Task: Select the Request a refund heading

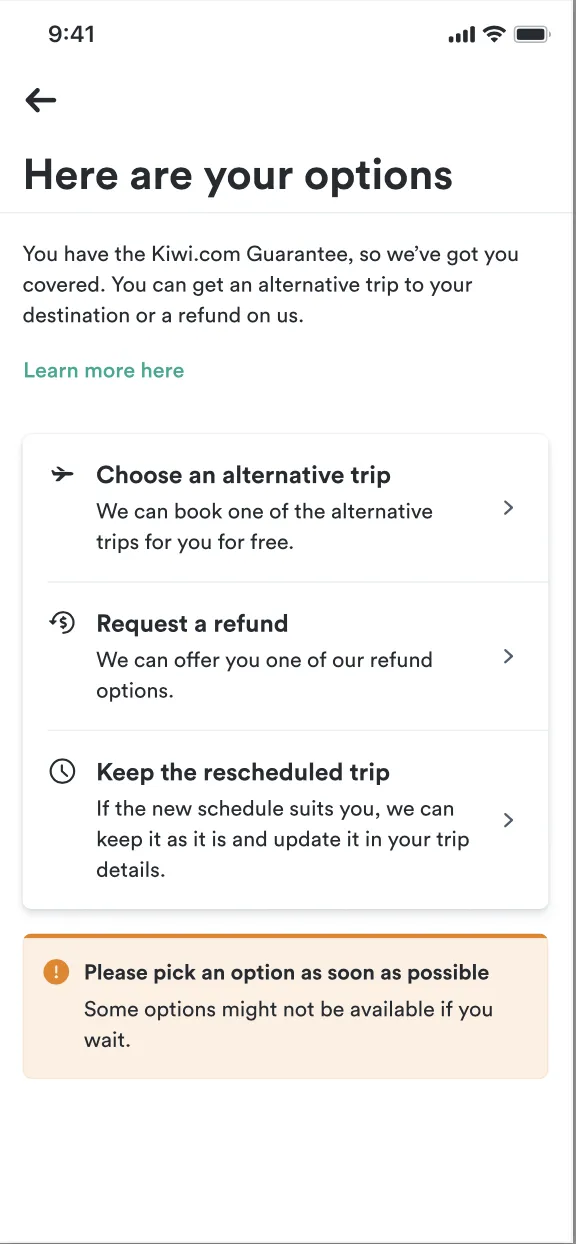Action: [x=192, y=624]
